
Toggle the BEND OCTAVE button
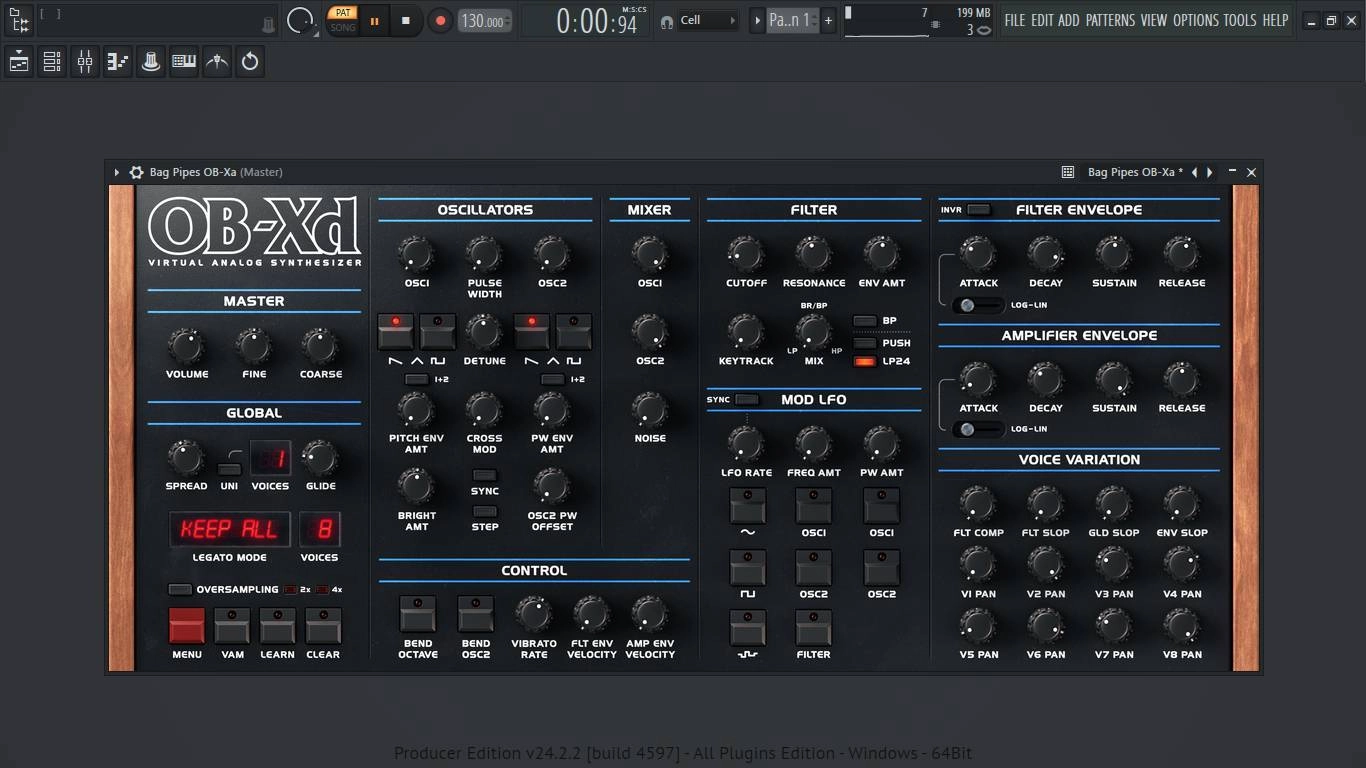click(x=418, y=614)
